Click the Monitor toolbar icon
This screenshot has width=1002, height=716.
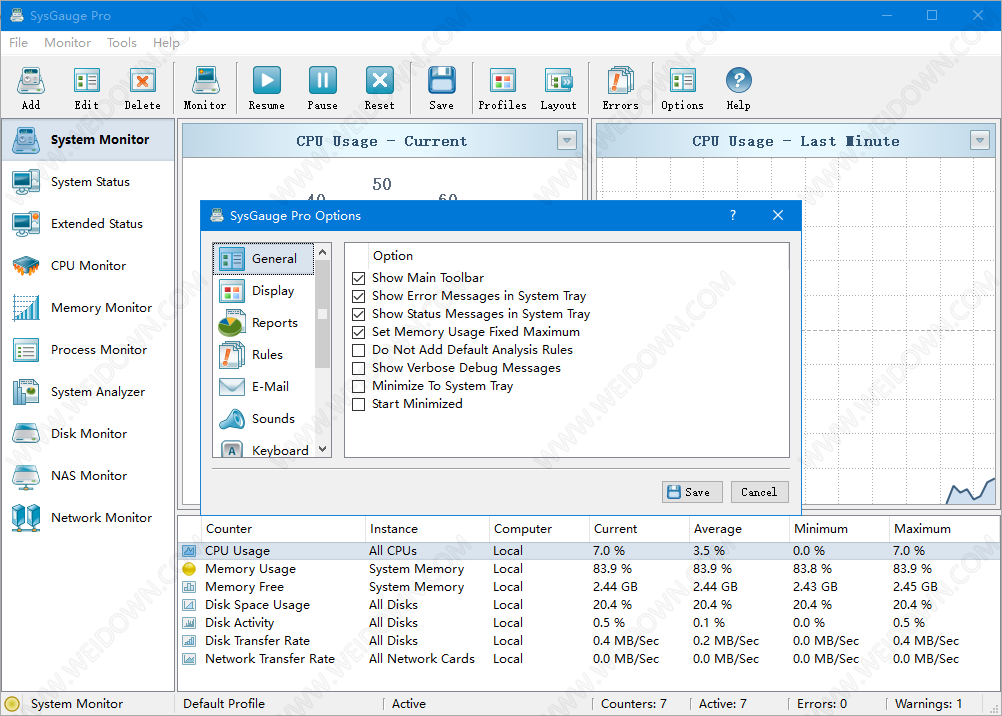(205, 88)
